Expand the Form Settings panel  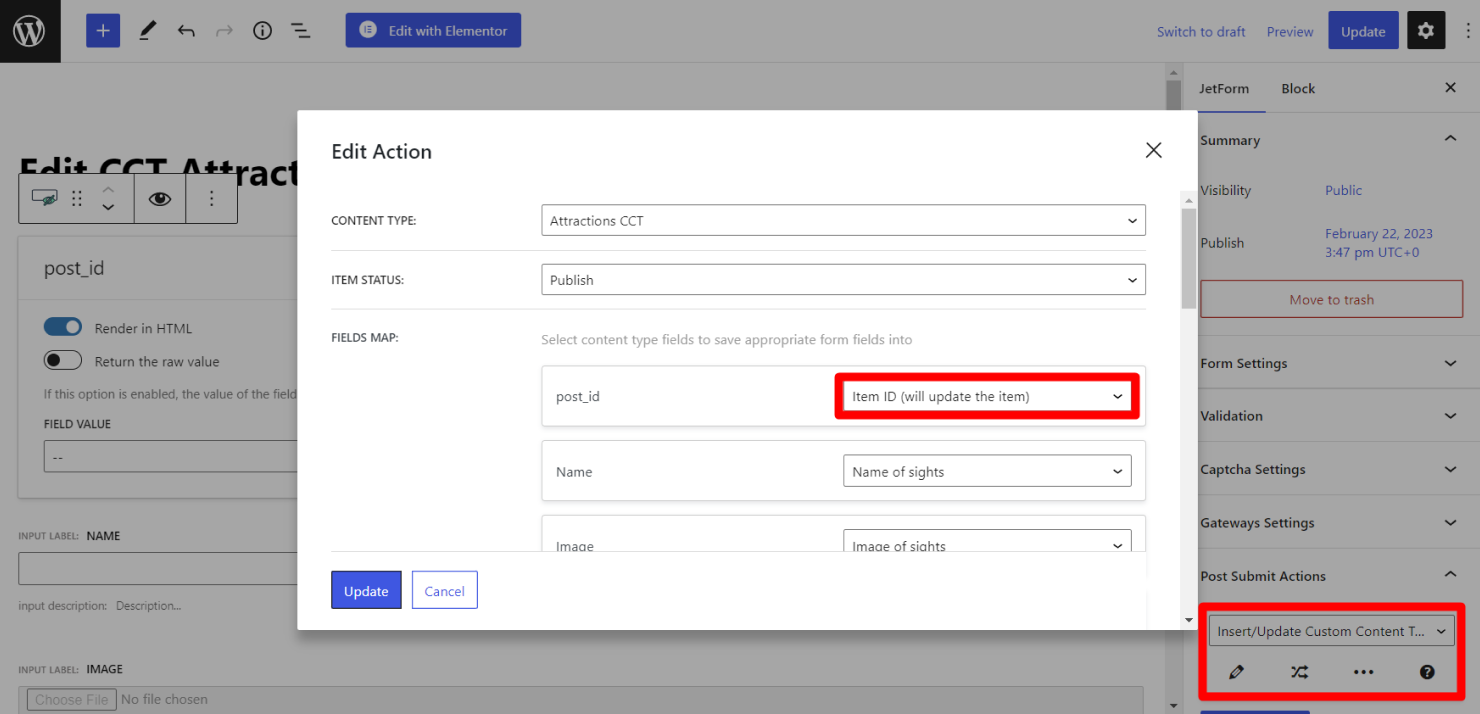tap(1329, 364)
